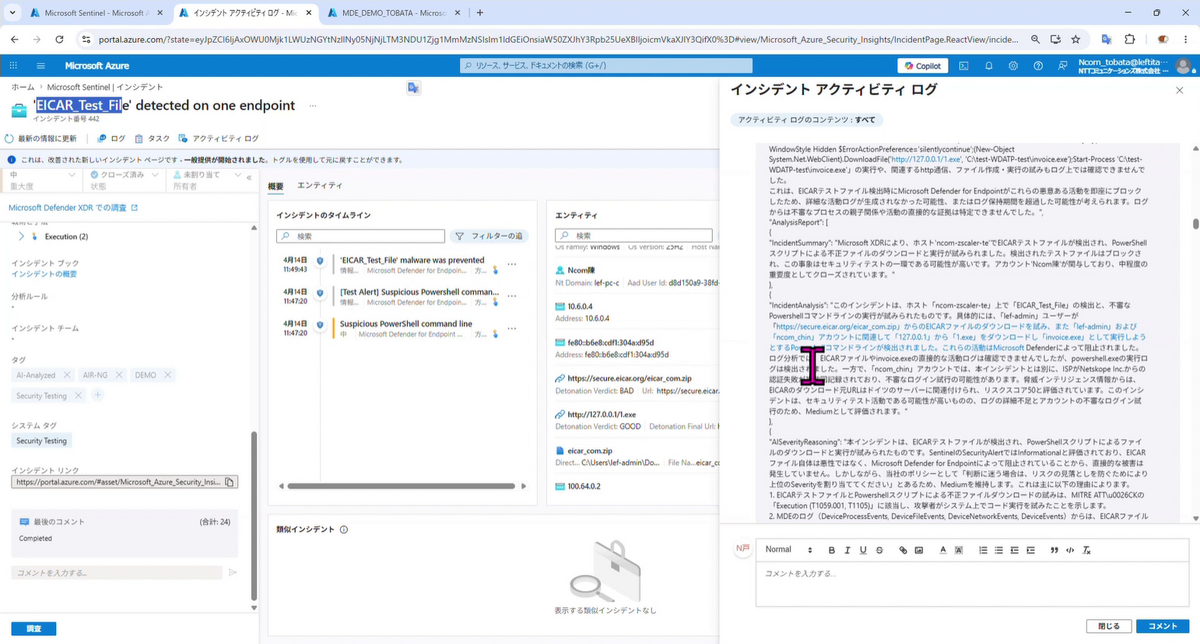Open the アクティビティ ログ toolbar item
This screenshot has width=1200, height=644.
click(218, 138)
